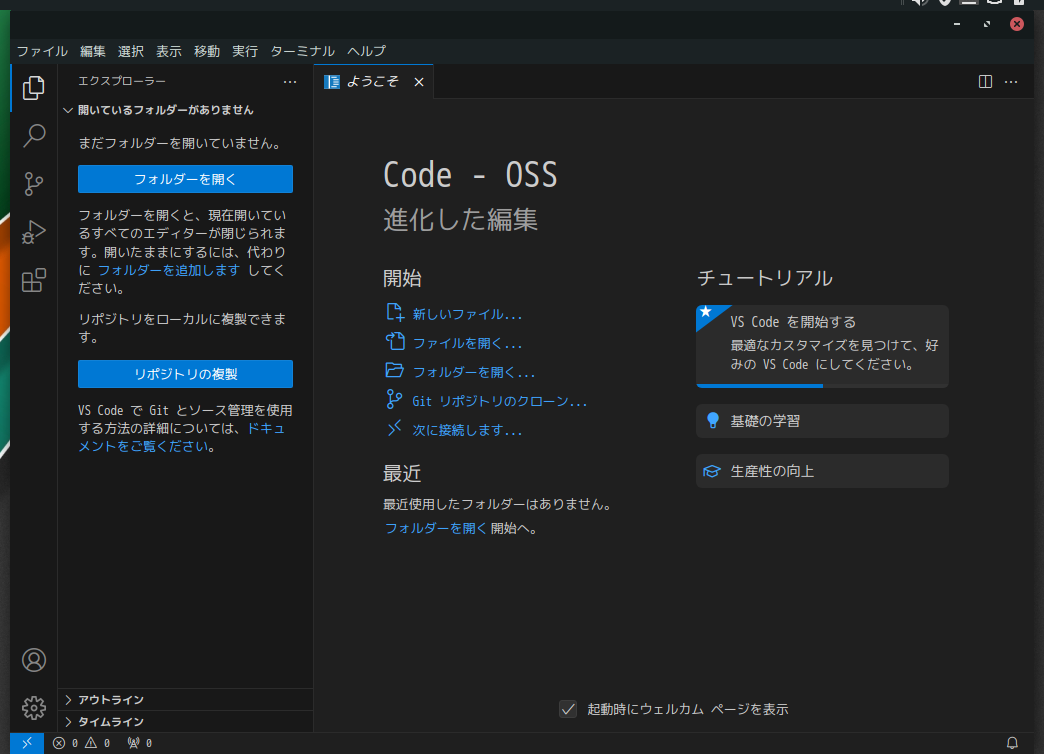Click the folder icon beside フォルダーを開く
Viewport: 1044px width, 754px height.
click(x=395, y=370)
